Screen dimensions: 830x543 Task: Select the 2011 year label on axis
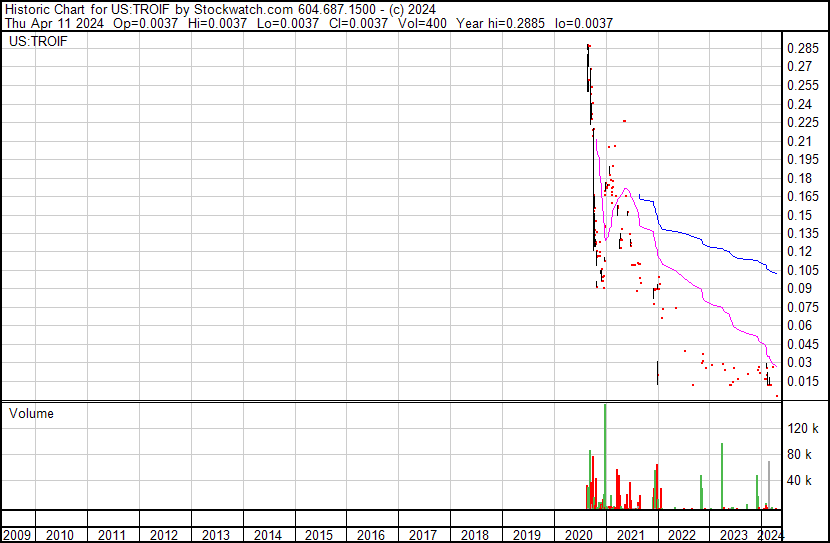click(112, 535)
